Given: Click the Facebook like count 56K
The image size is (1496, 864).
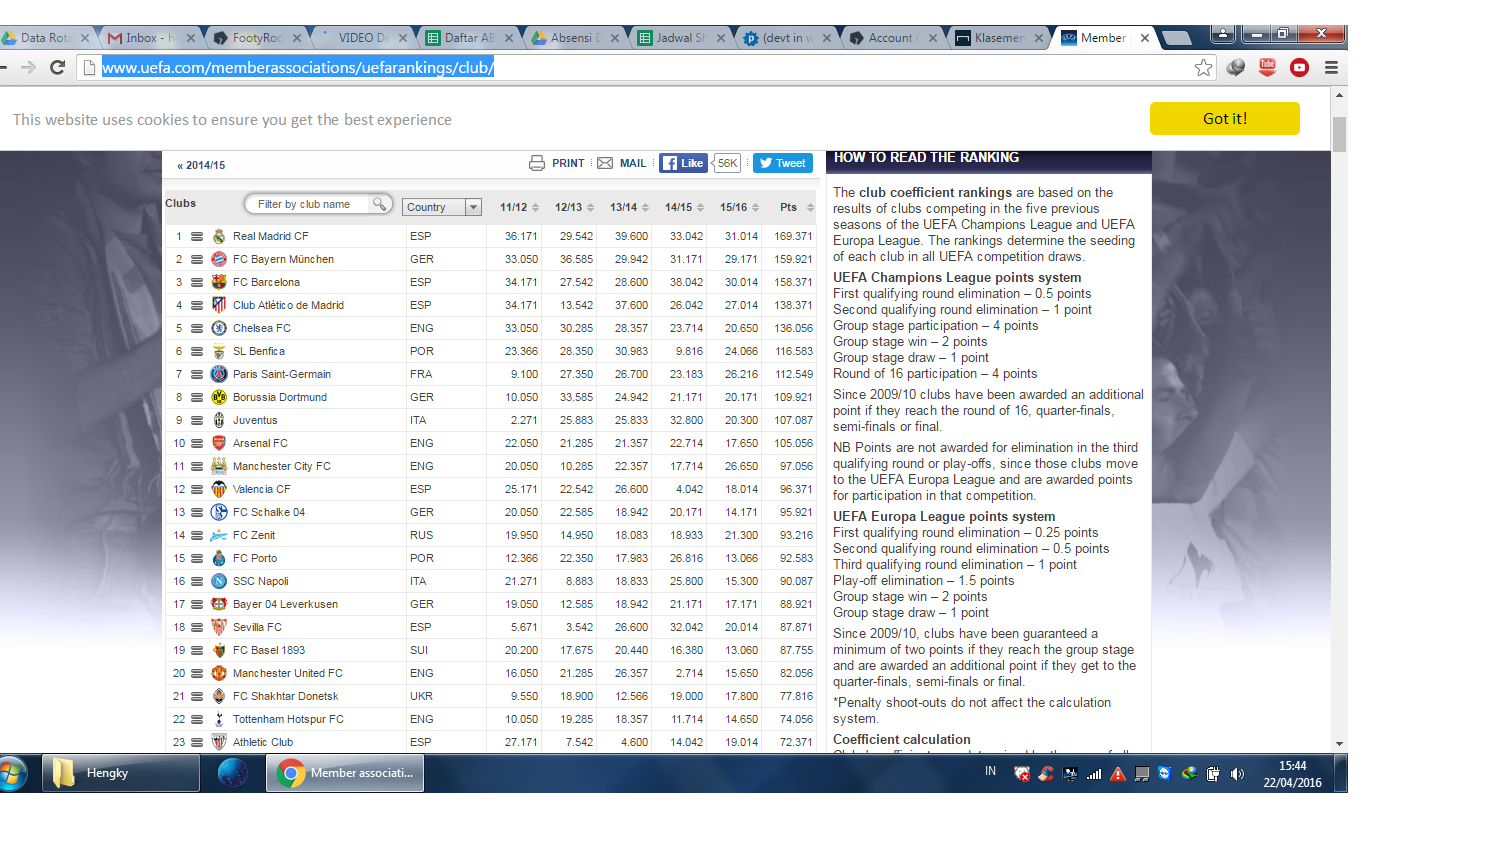Looking at the screenshot, I should tap(727, 163).
